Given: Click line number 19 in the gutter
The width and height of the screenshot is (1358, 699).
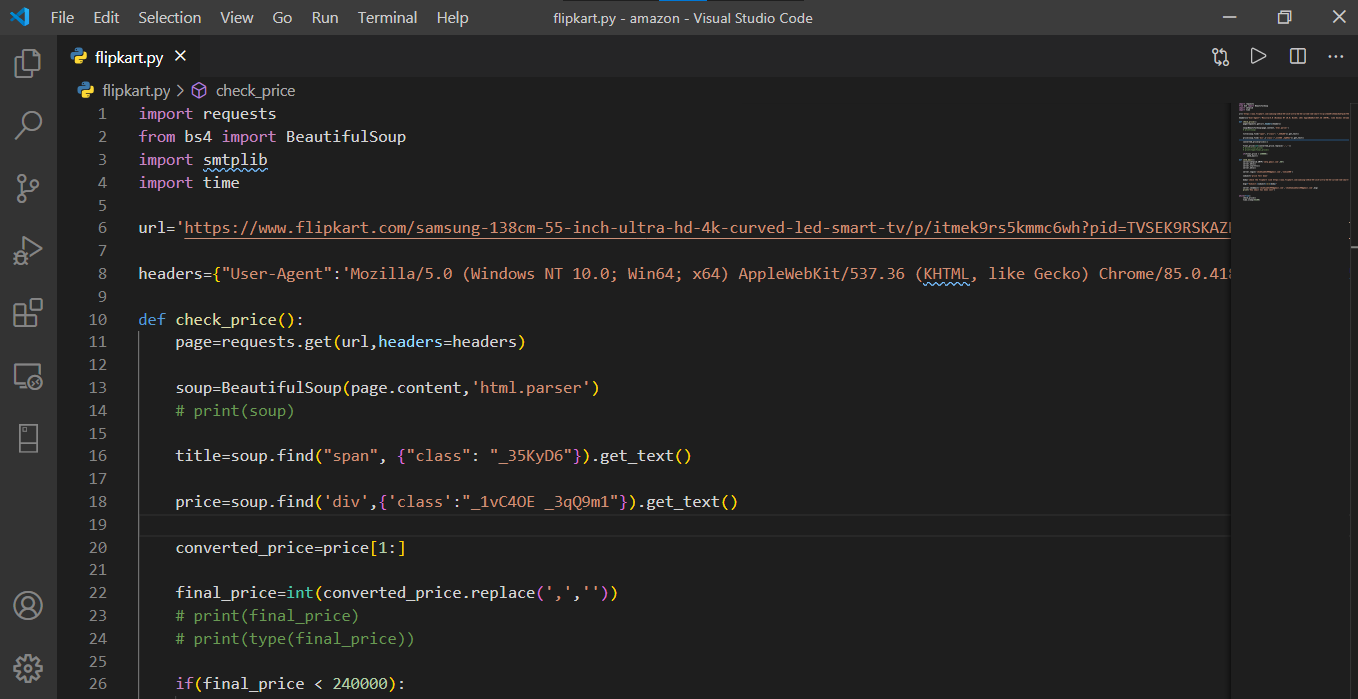Looking at the screenshot, I should click(97, 525).
